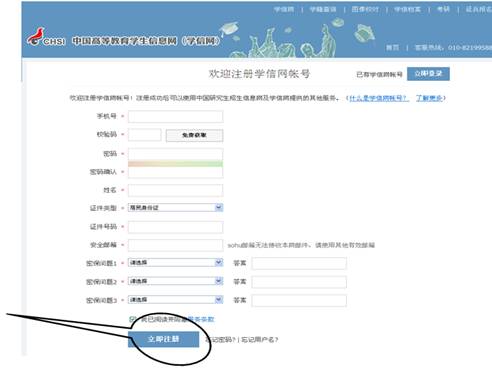This screenshot has width=492, height=371.
Task: Focus the 安全邮箱 email field
Action: coord(175,245)
